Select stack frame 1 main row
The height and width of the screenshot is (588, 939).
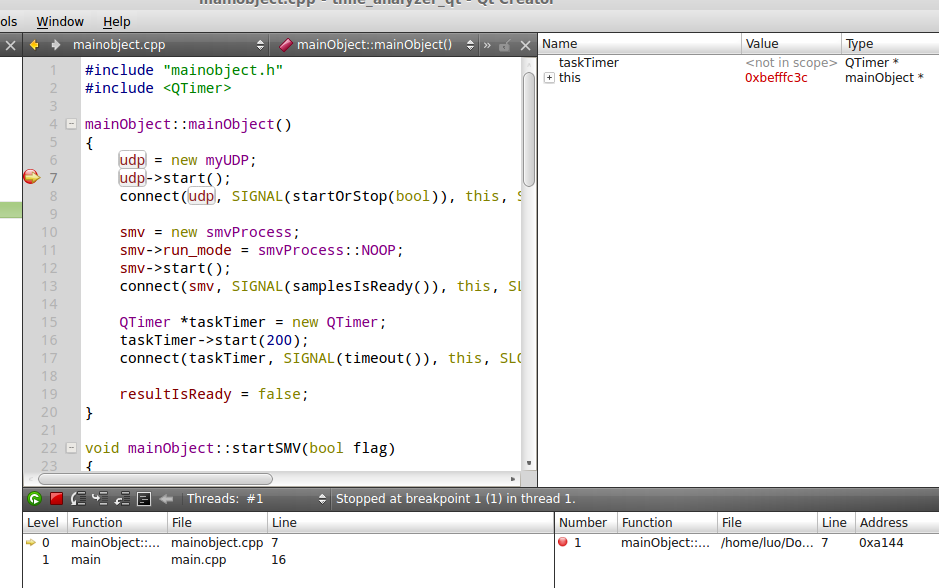[289, 560]
